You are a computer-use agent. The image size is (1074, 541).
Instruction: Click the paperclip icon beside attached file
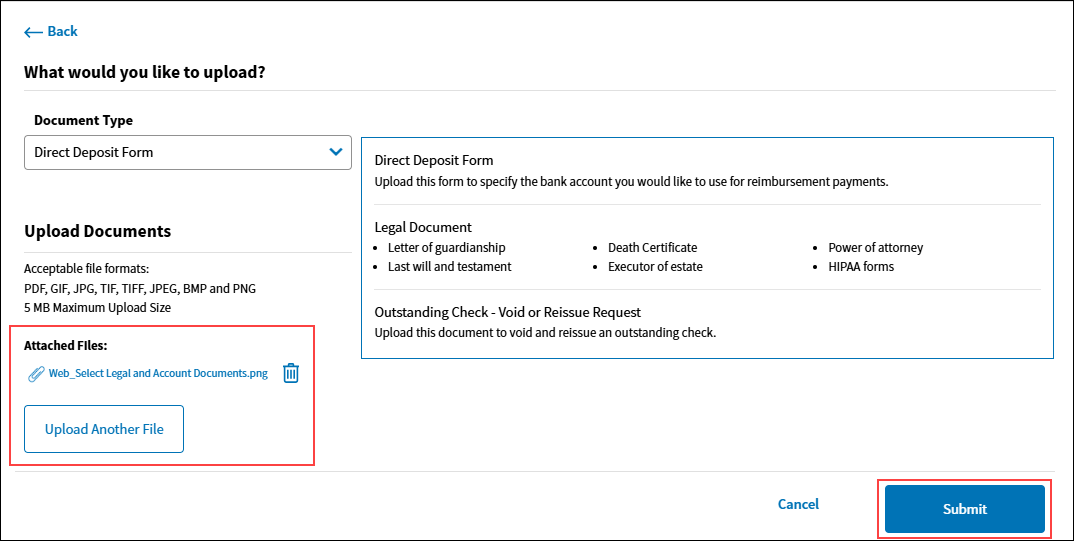click(36, 374)
